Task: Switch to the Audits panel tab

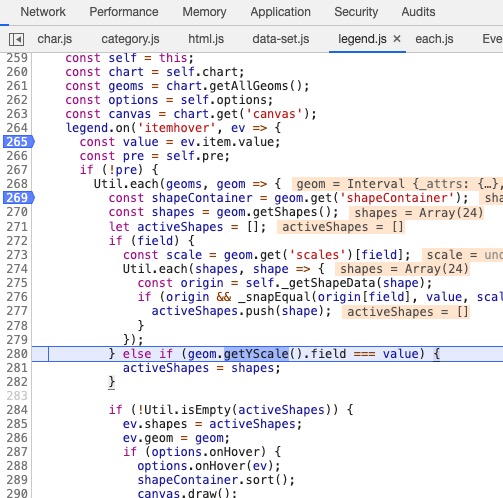Action: pyautogui.click(x=418, y=12)
